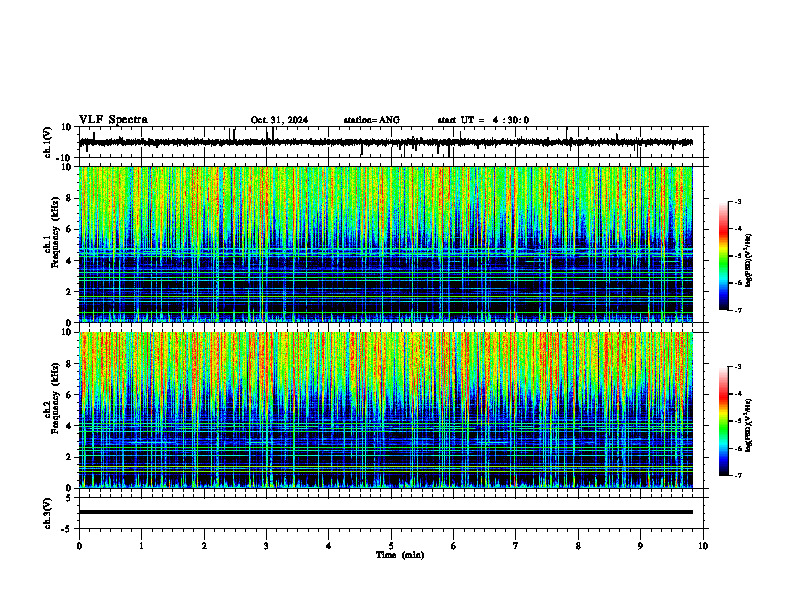Select the date text "Oct. 31, 2024"
Viewport: 792px width, 612px height.
[279, 120]
